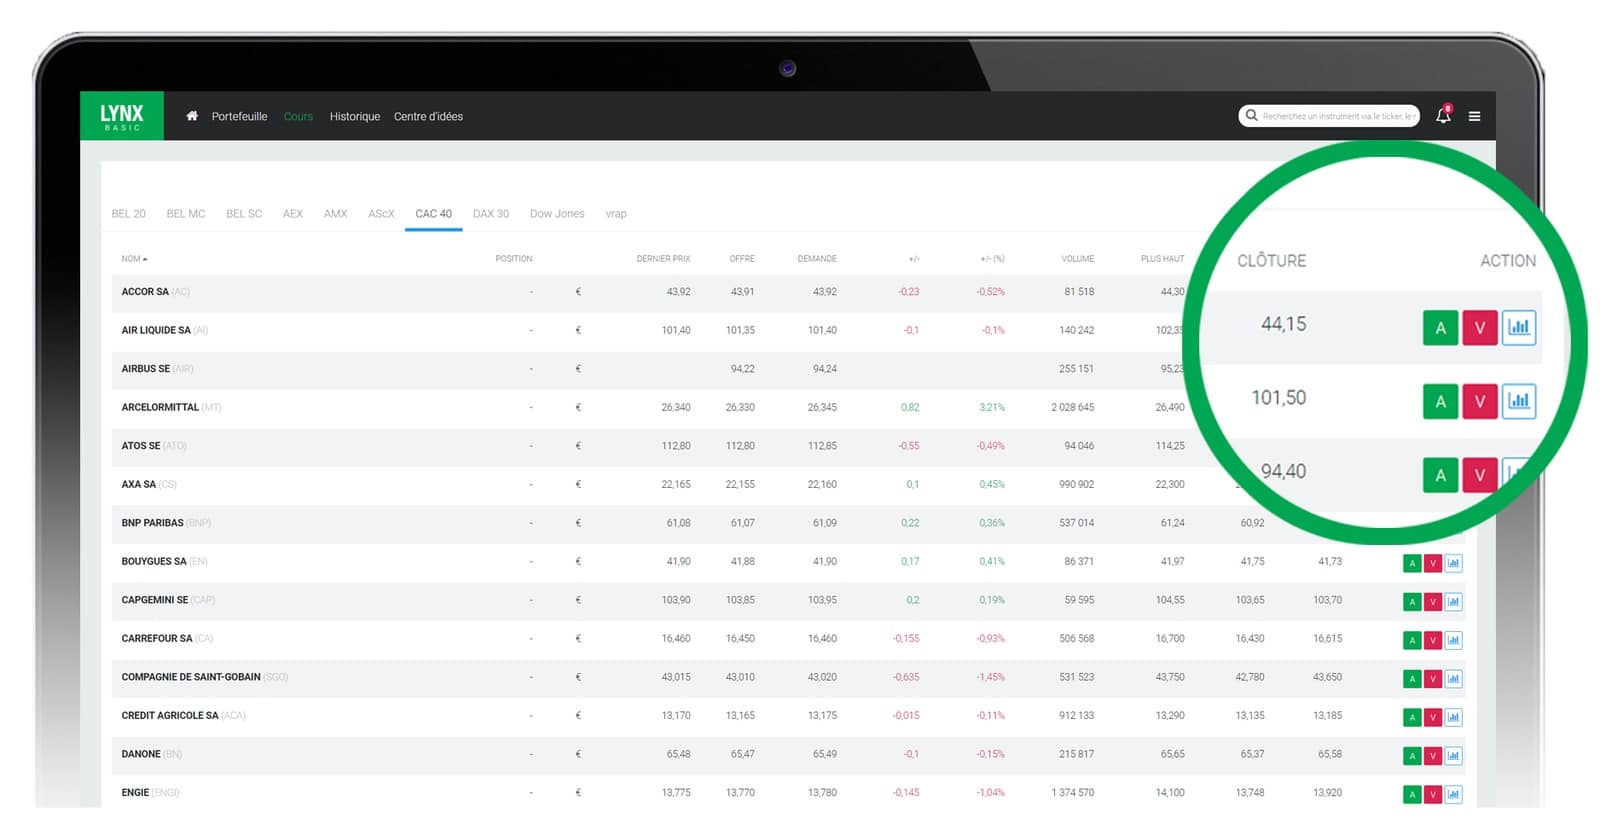Switch to the vrap tab

[x=616, y=214]
